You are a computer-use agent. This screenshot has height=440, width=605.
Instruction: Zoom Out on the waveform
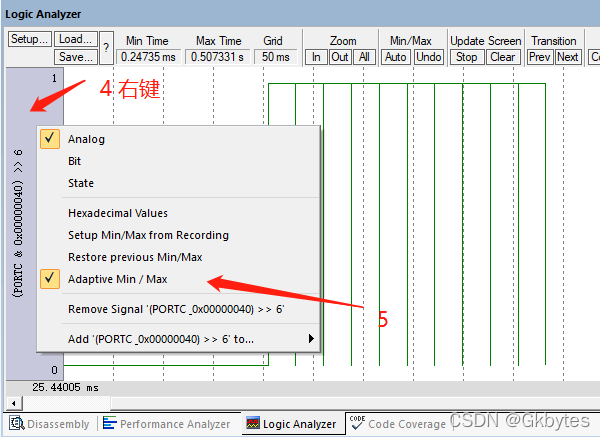click(x=340, y=57)
